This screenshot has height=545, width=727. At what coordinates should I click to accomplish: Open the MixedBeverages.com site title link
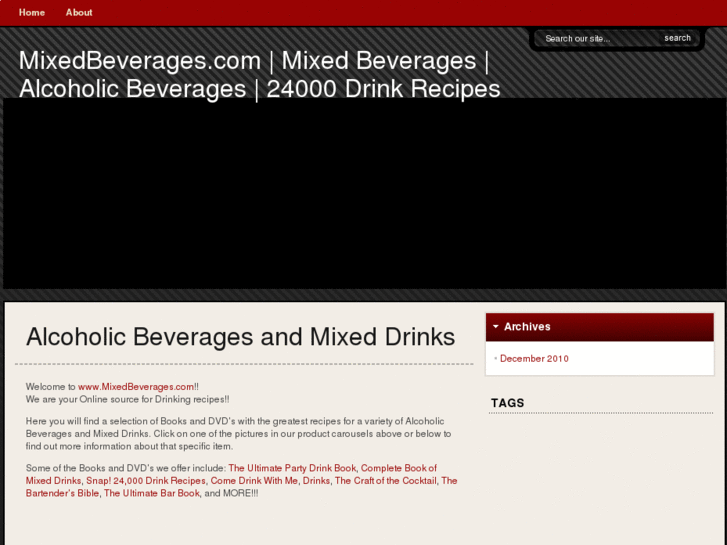click(x=259, y=74)
